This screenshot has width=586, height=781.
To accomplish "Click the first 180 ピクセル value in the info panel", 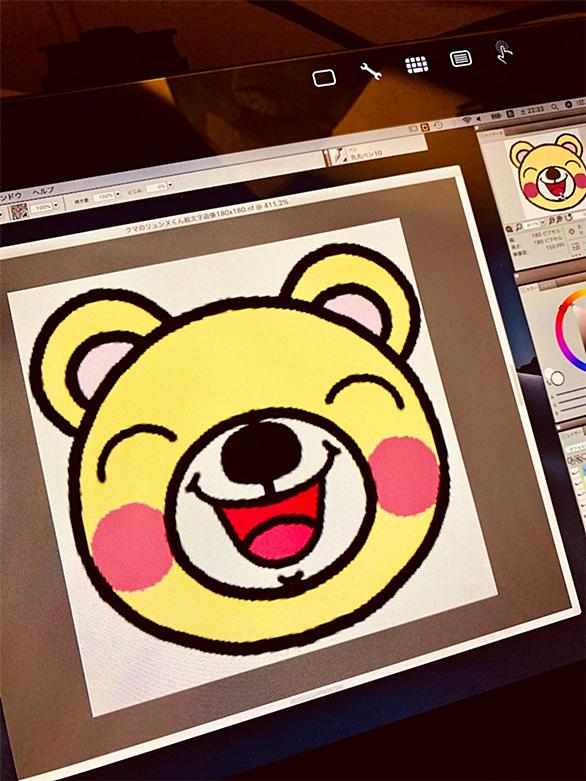I will (546, 233).
